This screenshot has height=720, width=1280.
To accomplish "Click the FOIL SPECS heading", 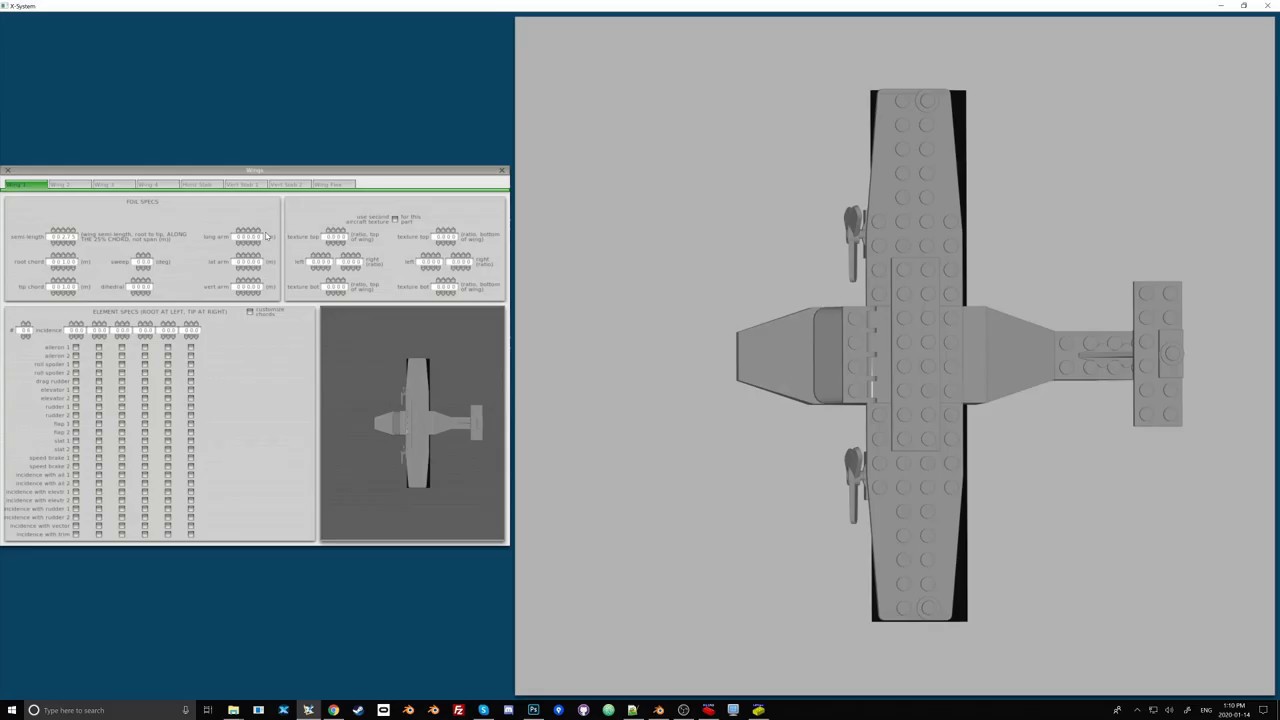I will pos(142,202).
